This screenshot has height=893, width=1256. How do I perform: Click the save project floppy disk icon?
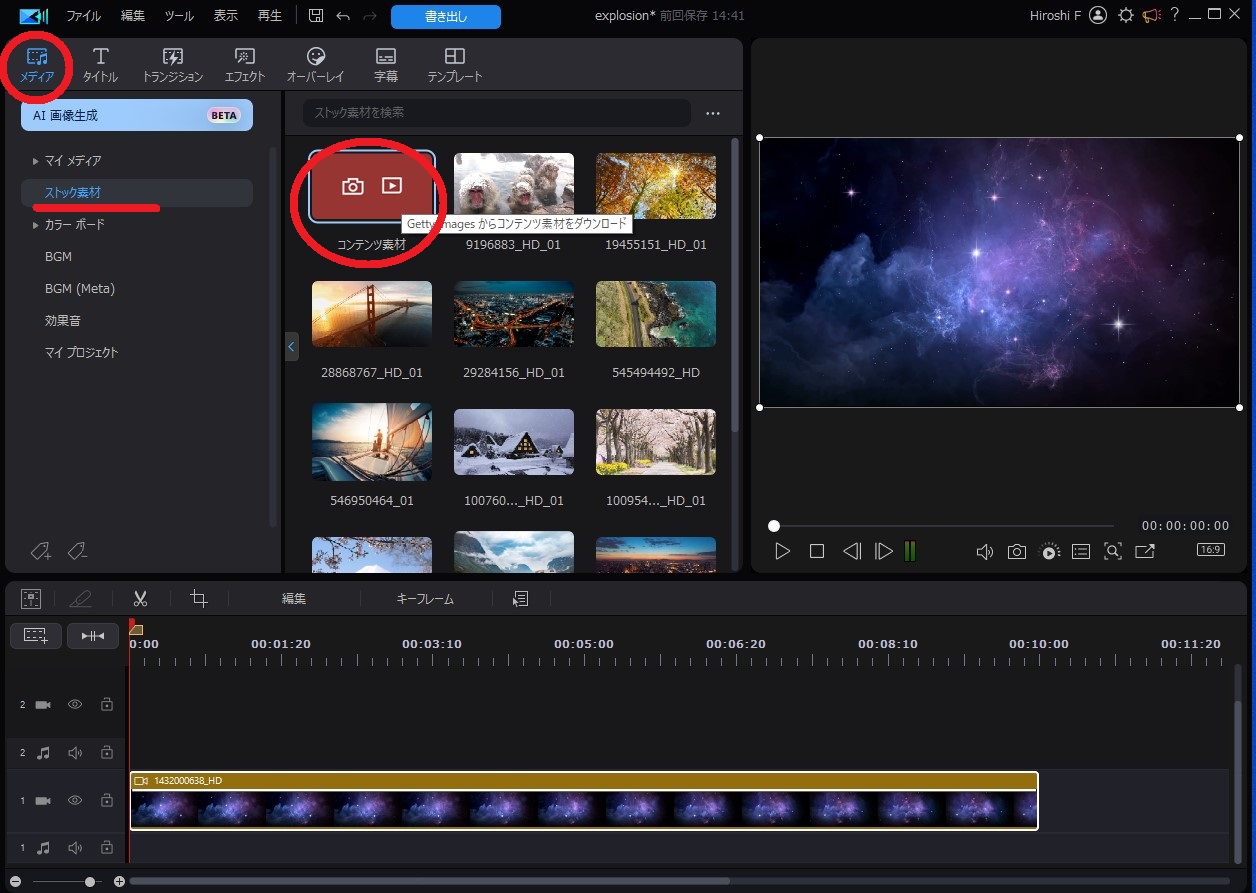pos(316,16)
